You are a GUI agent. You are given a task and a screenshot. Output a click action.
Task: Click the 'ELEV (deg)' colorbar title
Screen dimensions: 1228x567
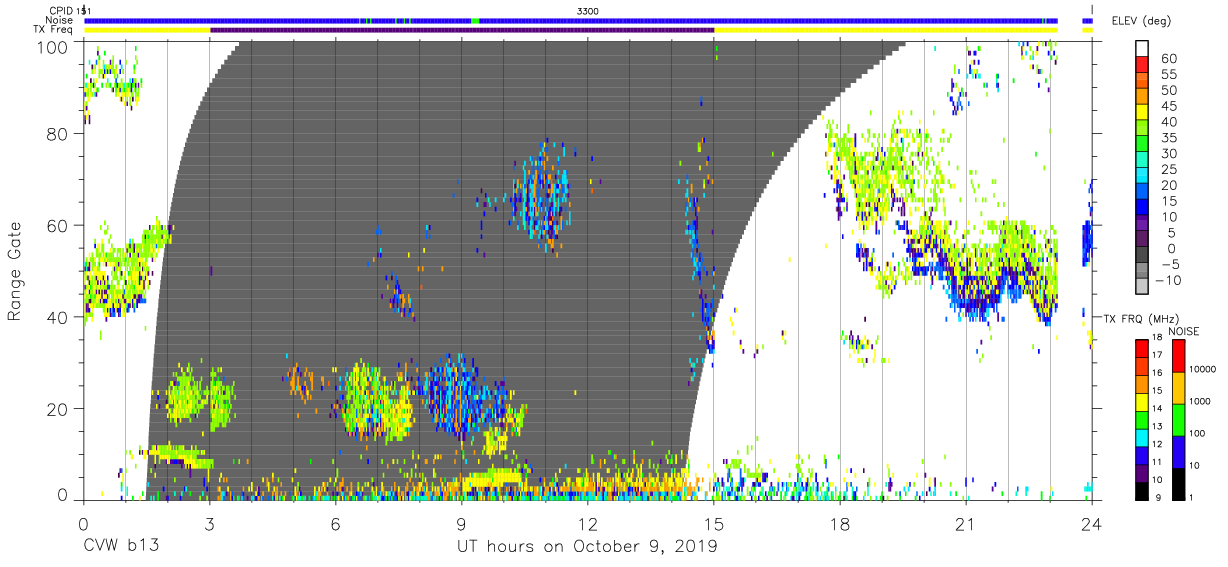[1141, 20]
